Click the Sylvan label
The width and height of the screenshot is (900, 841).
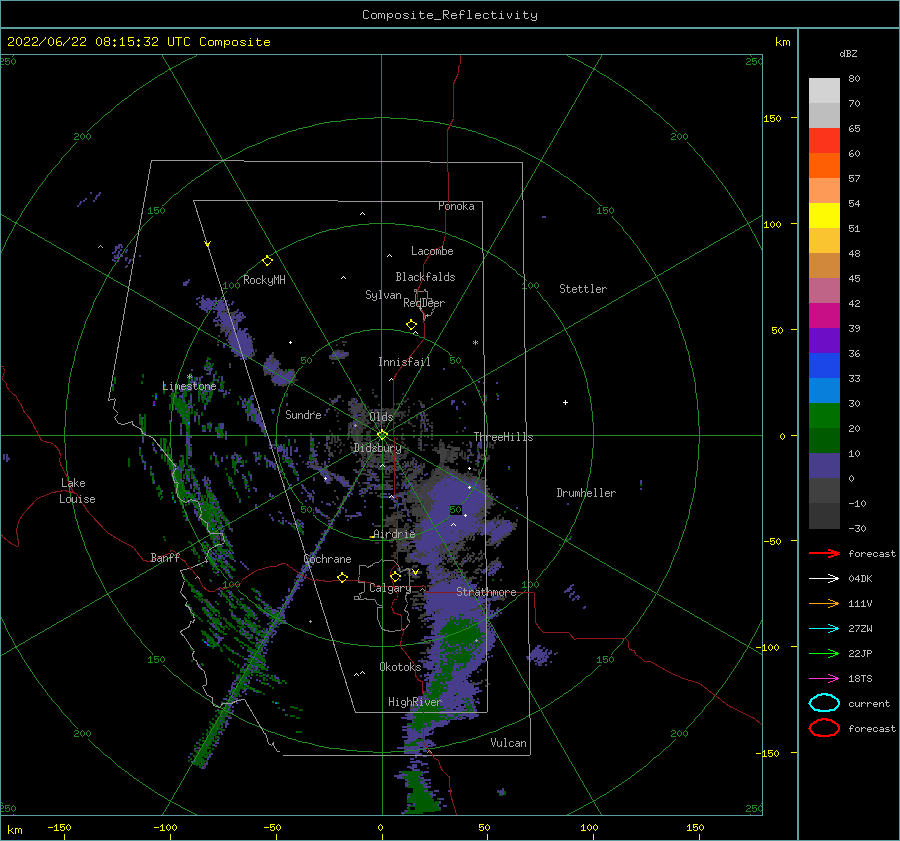point(383,295)
